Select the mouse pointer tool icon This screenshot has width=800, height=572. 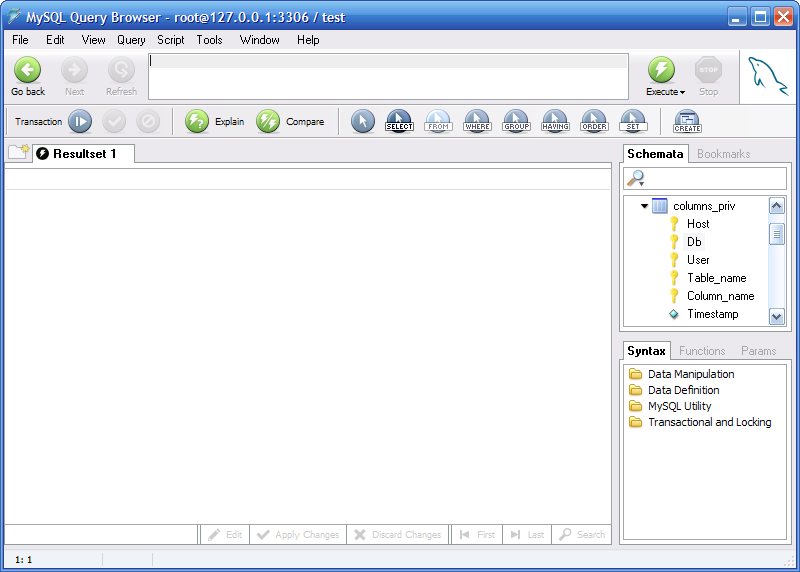363,122
